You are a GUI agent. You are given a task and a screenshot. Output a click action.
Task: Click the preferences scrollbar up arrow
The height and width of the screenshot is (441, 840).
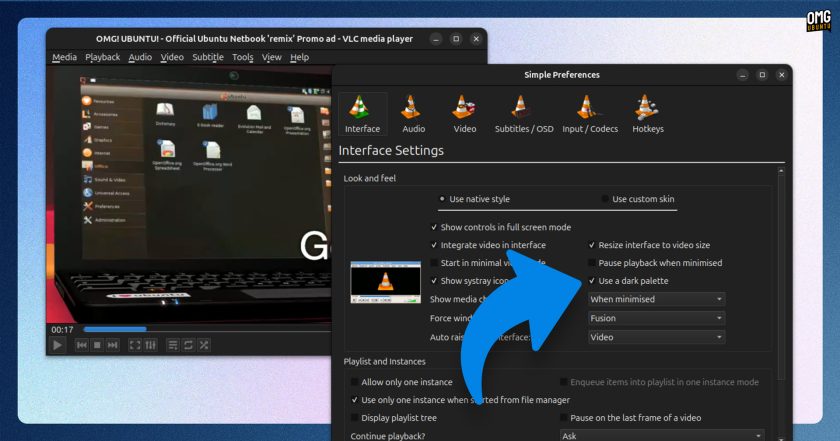781,171
